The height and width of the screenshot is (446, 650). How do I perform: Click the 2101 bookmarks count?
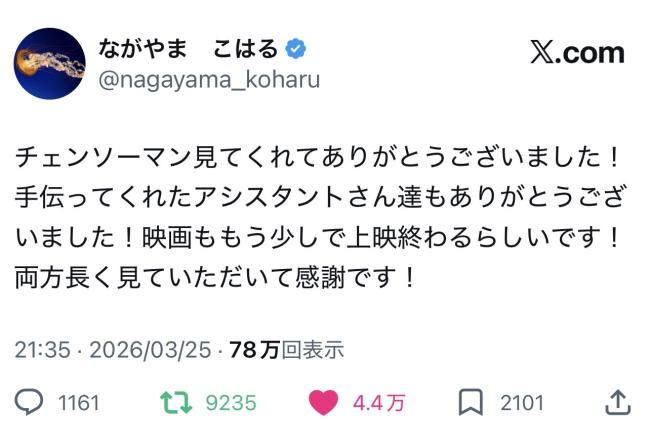pyautogui.click(x=522, y=403)
